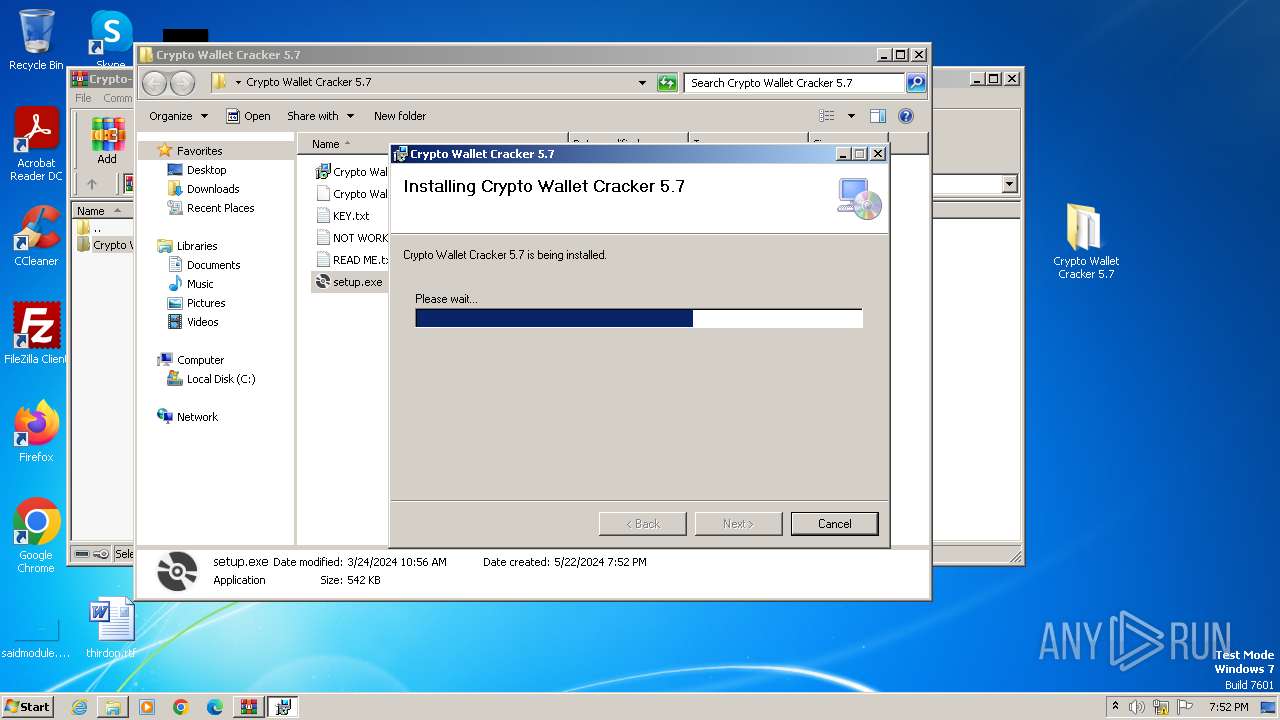
Task: Open the Share with dropdown
Action: (x=320, y=116)
